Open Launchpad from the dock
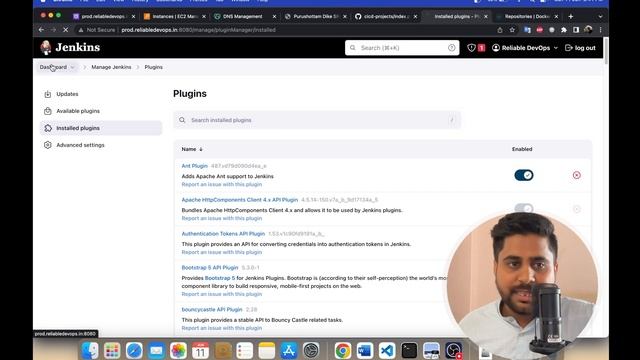640x360 pixels. tap(112, 350)
